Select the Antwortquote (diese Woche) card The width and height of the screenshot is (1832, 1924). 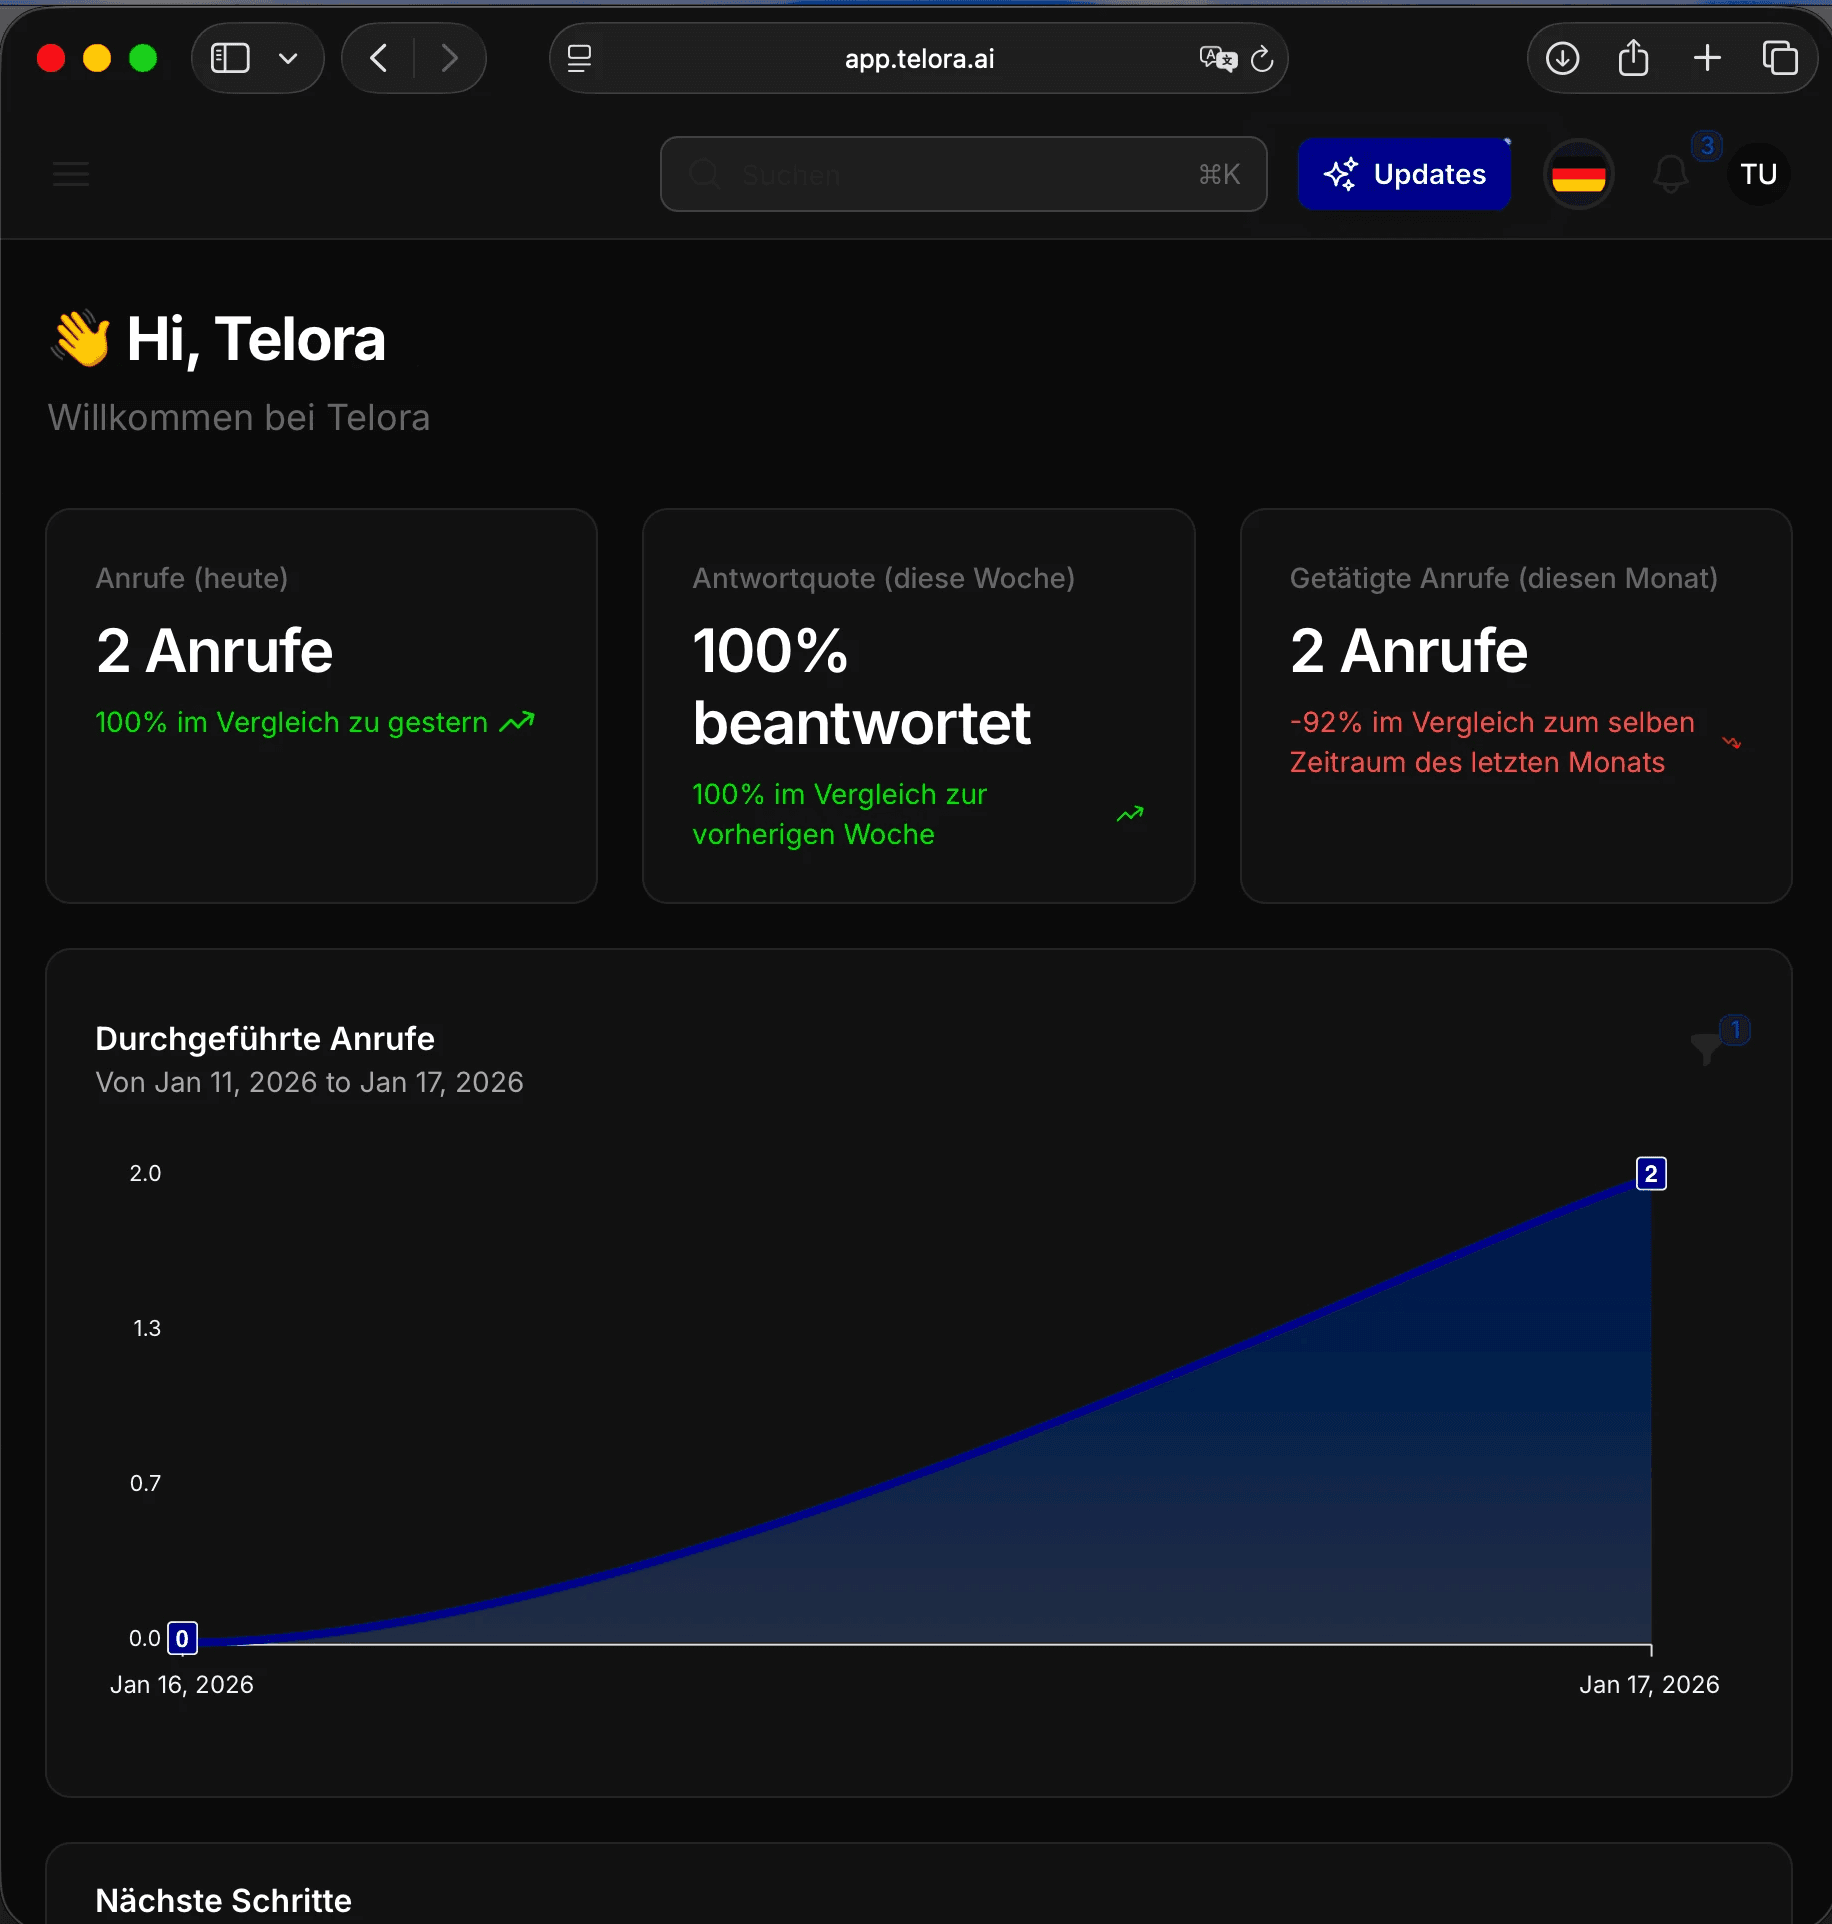point(919,706)
